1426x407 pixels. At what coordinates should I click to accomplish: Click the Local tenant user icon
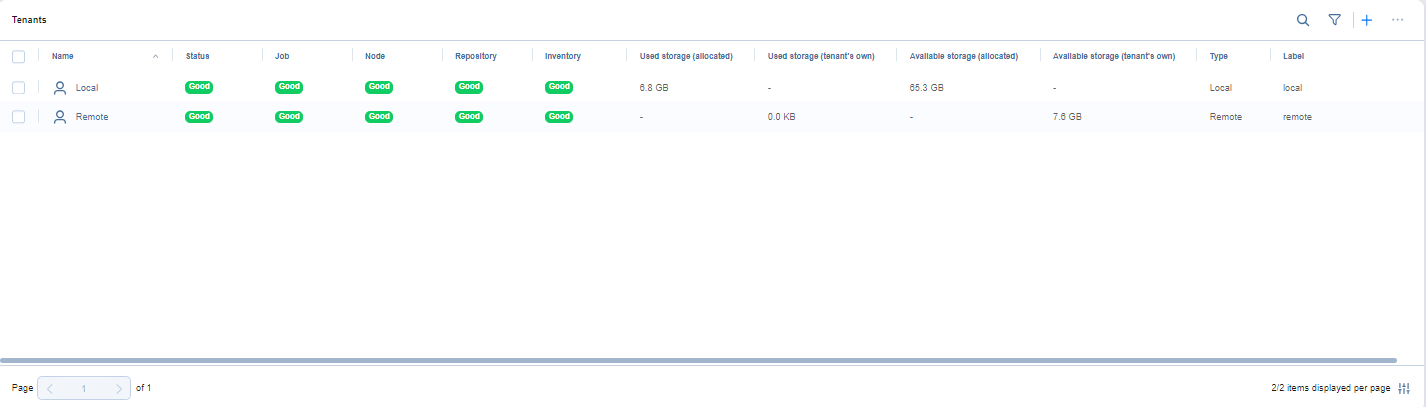(60, 88)
